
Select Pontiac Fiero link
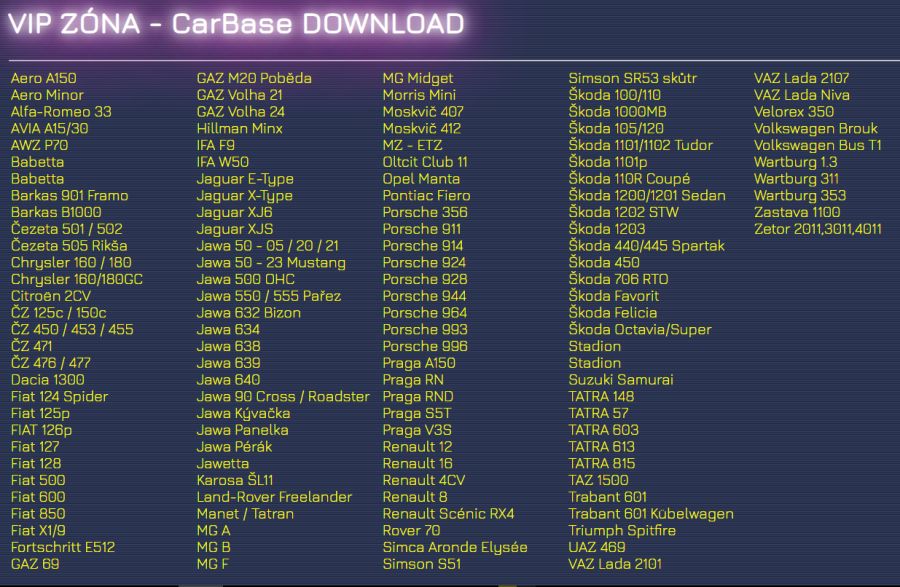pyautogui.click(x=426, y=195)
